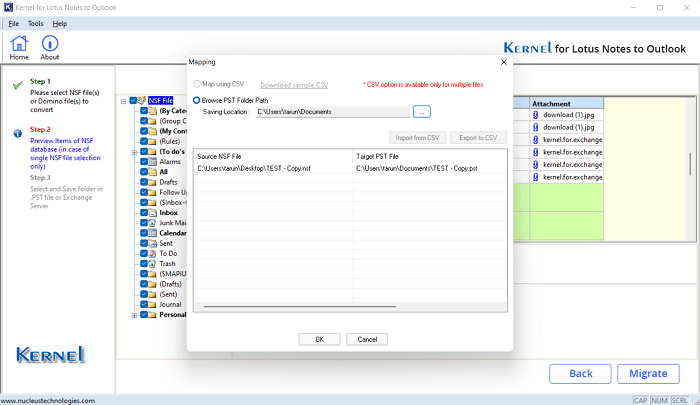Click the Import from CSV button
This screenshot has width=700, height=405.
tap(417, 138)
